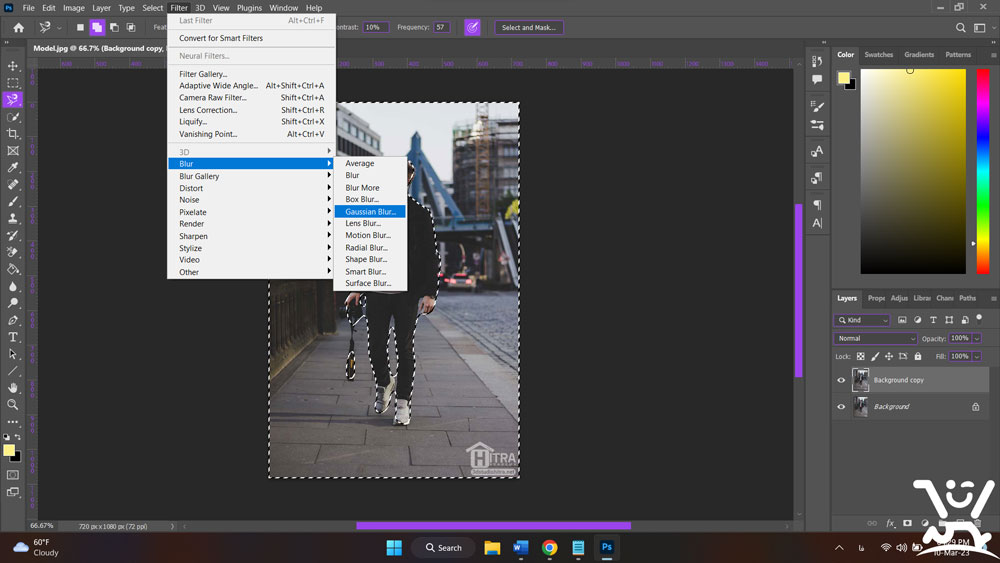Switch to the Gradients tab
The height and width of the screenshot is (563, 1000).
point(919,55)
